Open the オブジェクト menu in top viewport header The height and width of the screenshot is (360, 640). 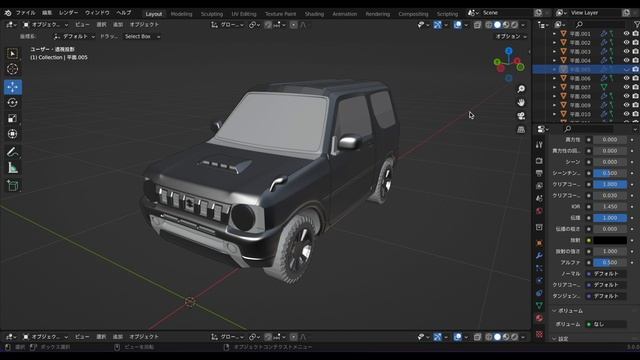tap(144, 25)
